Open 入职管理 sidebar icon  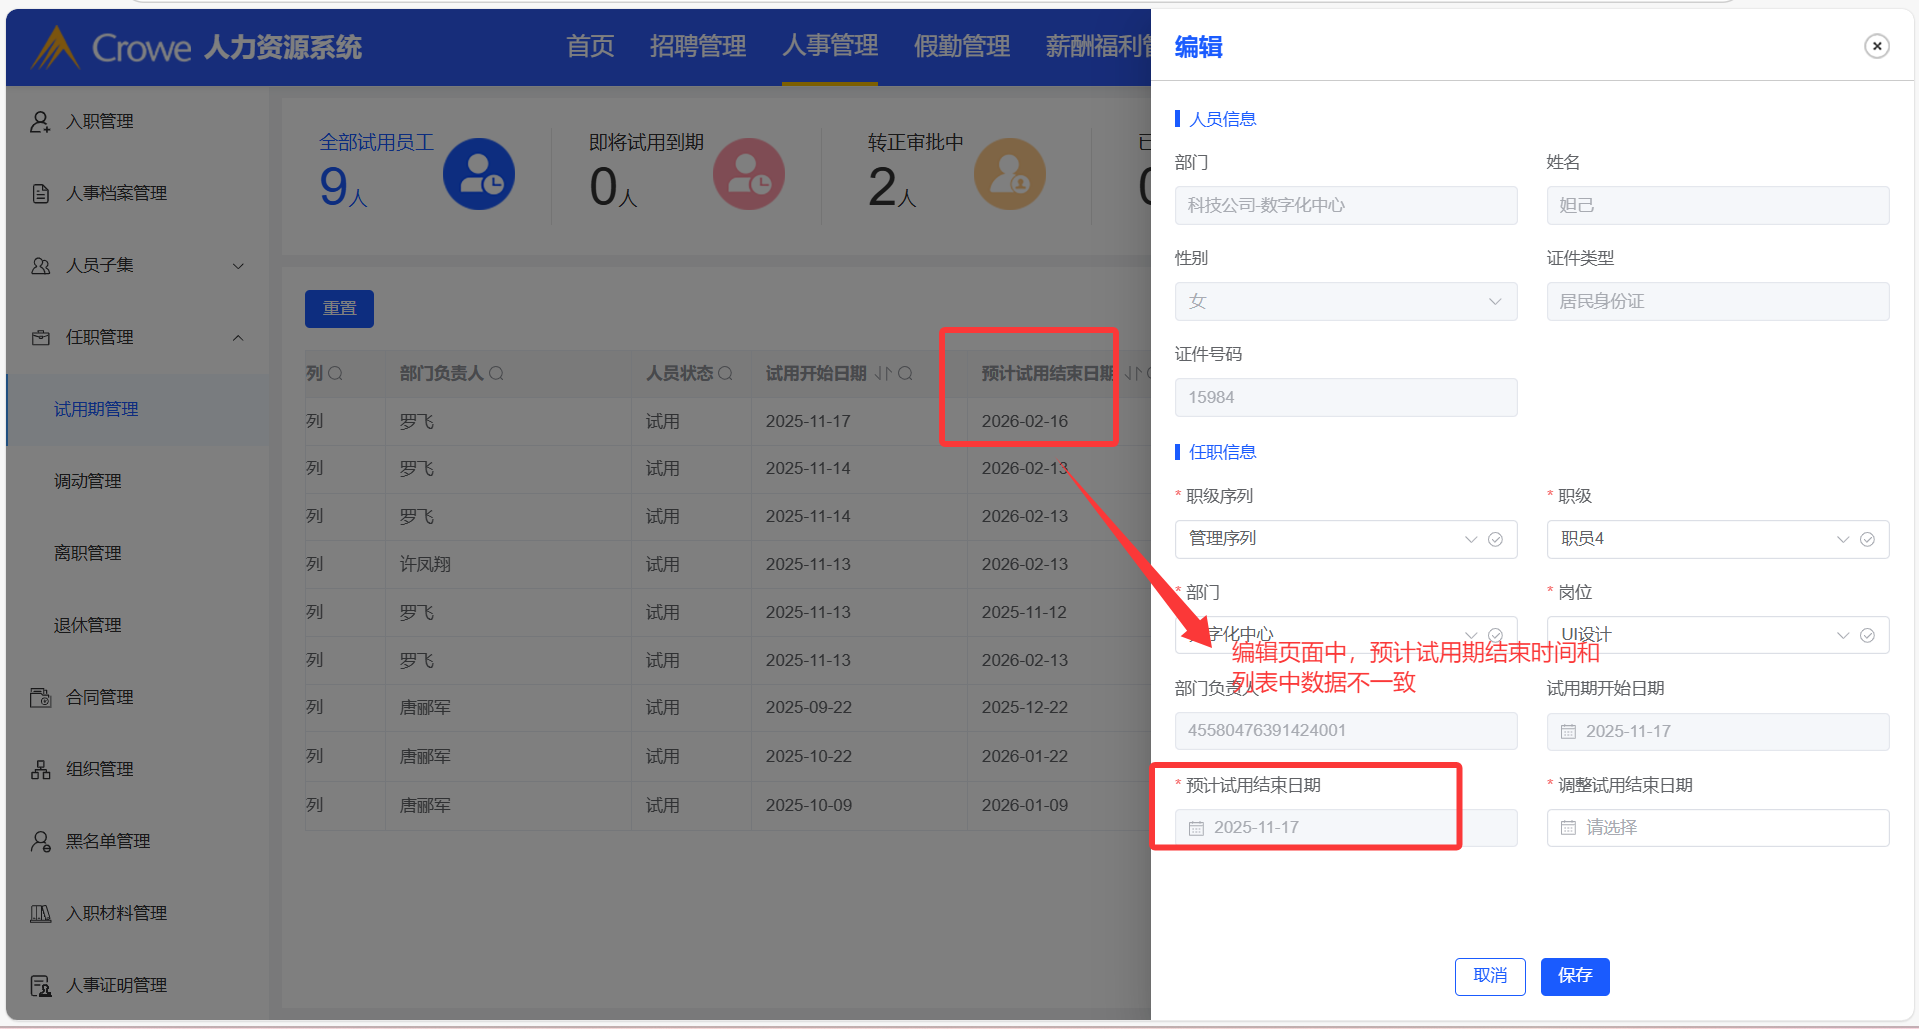pos(40,122)
